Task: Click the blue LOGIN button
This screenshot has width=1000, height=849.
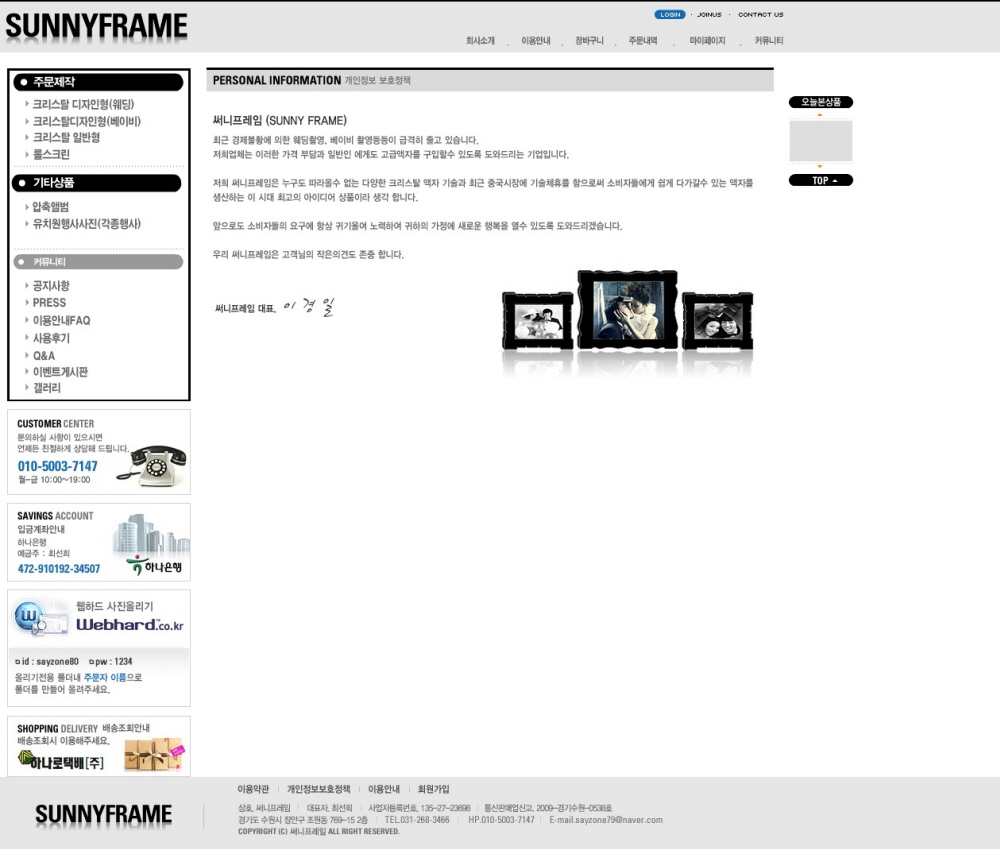Action: pyautogui.click(x=669, y=15)
